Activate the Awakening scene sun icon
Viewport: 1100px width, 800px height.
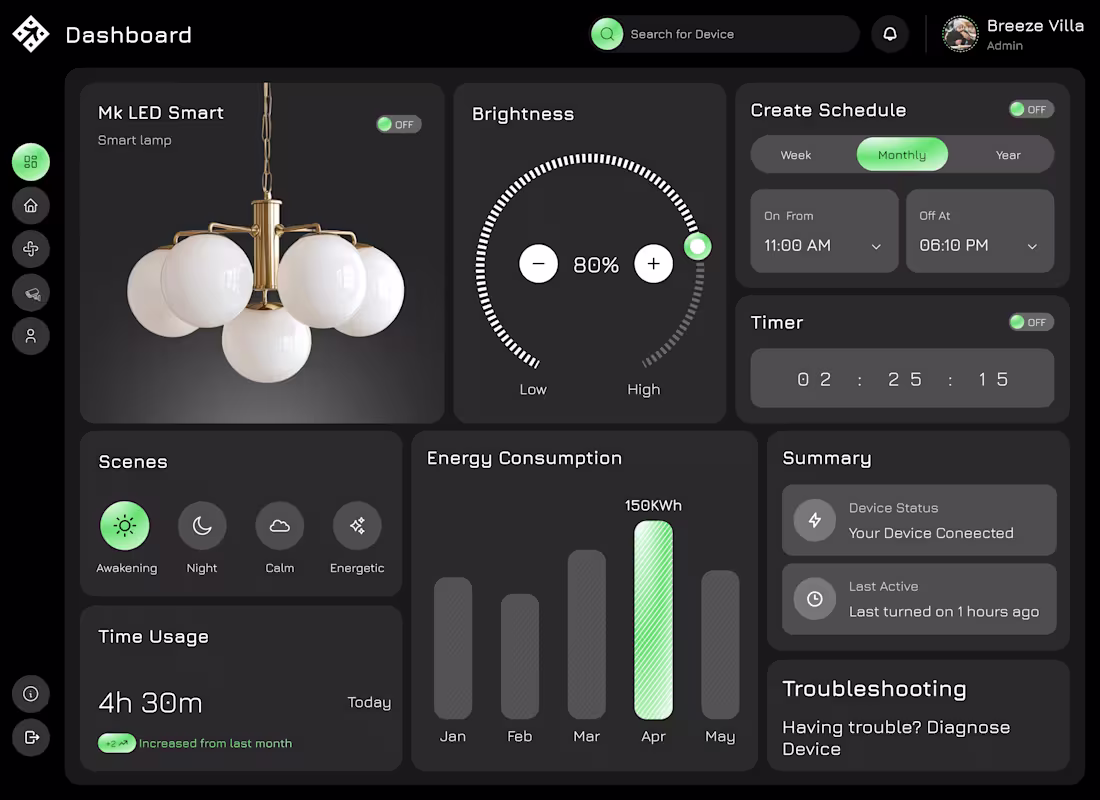125,525
